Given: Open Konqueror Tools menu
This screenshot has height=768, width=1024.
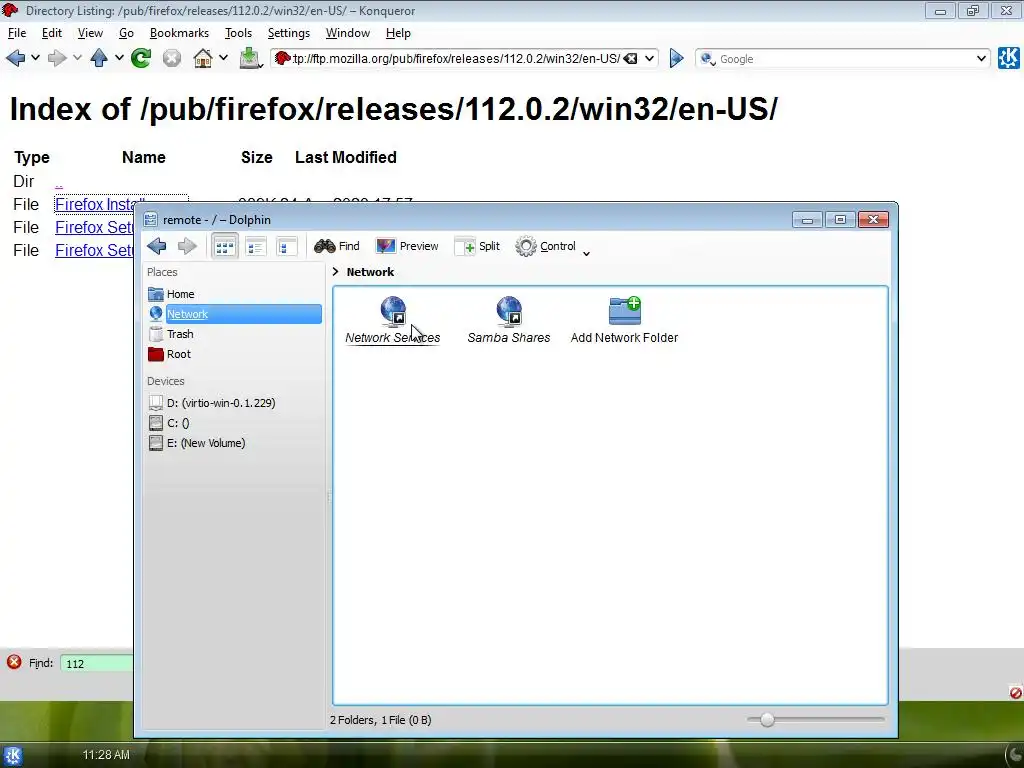Looking at the screenshot, I should pyautogui.click(x=238, y=33).
